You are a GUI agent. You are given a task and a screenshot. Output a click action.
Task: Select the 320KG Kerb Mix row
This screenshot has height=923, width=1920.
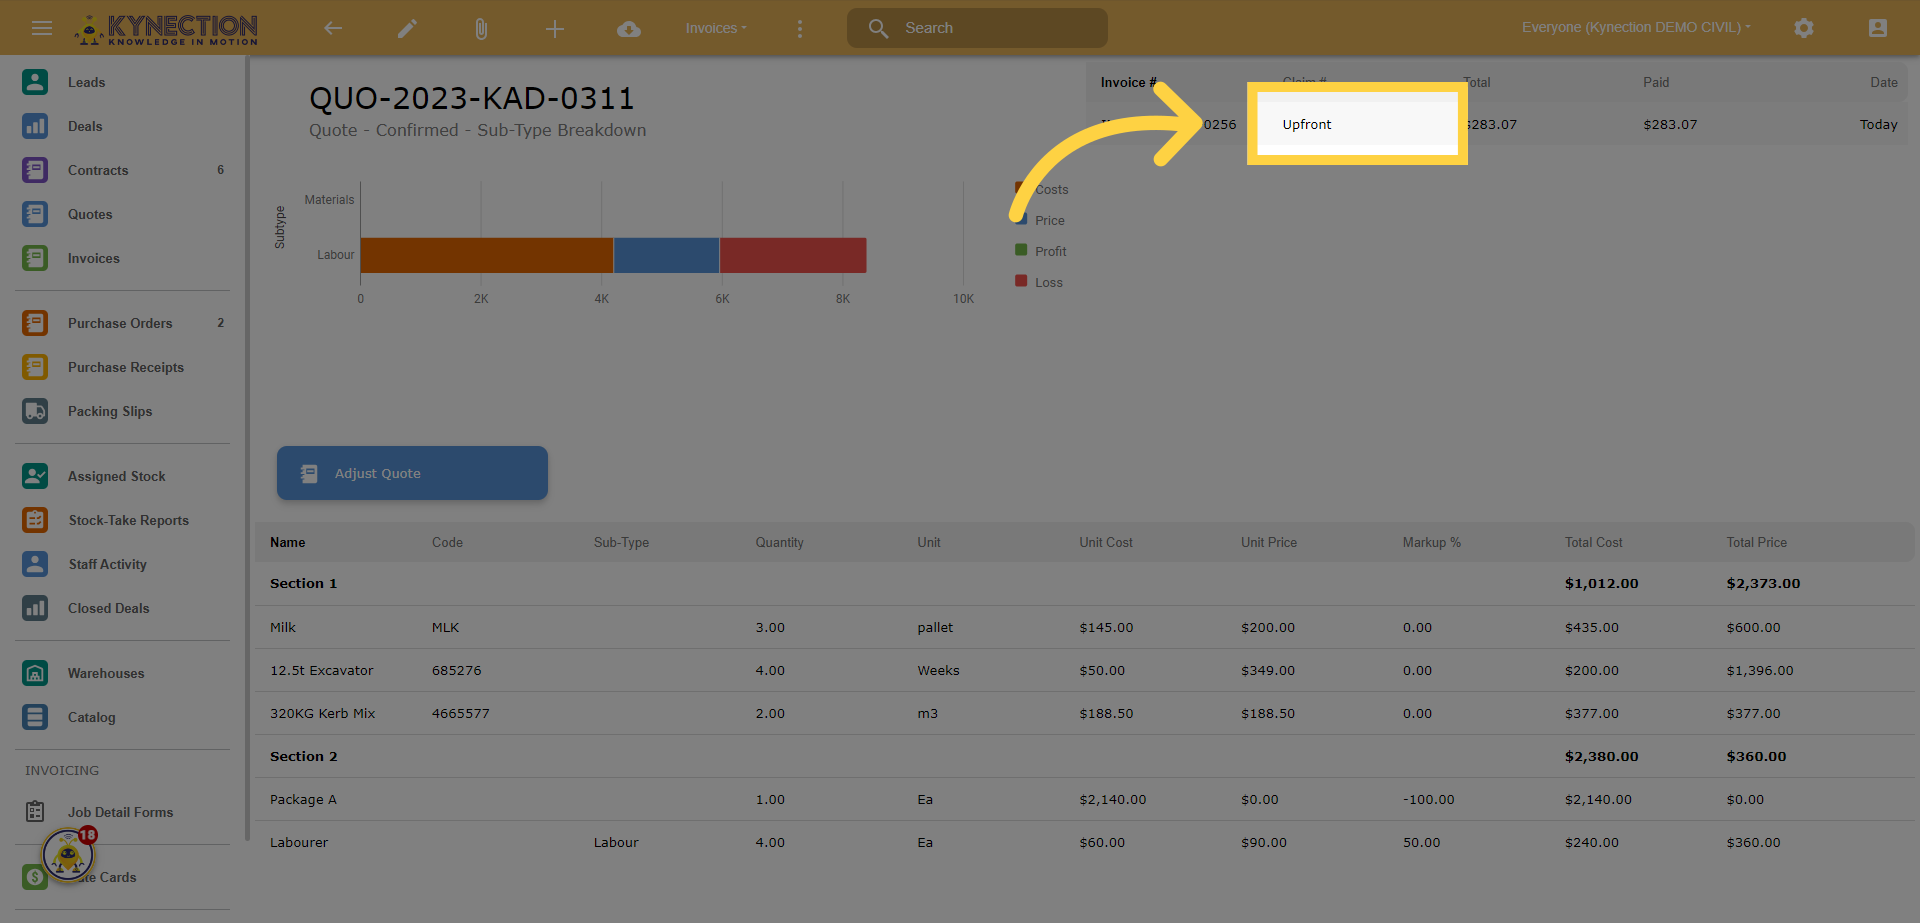[1085, 713]
